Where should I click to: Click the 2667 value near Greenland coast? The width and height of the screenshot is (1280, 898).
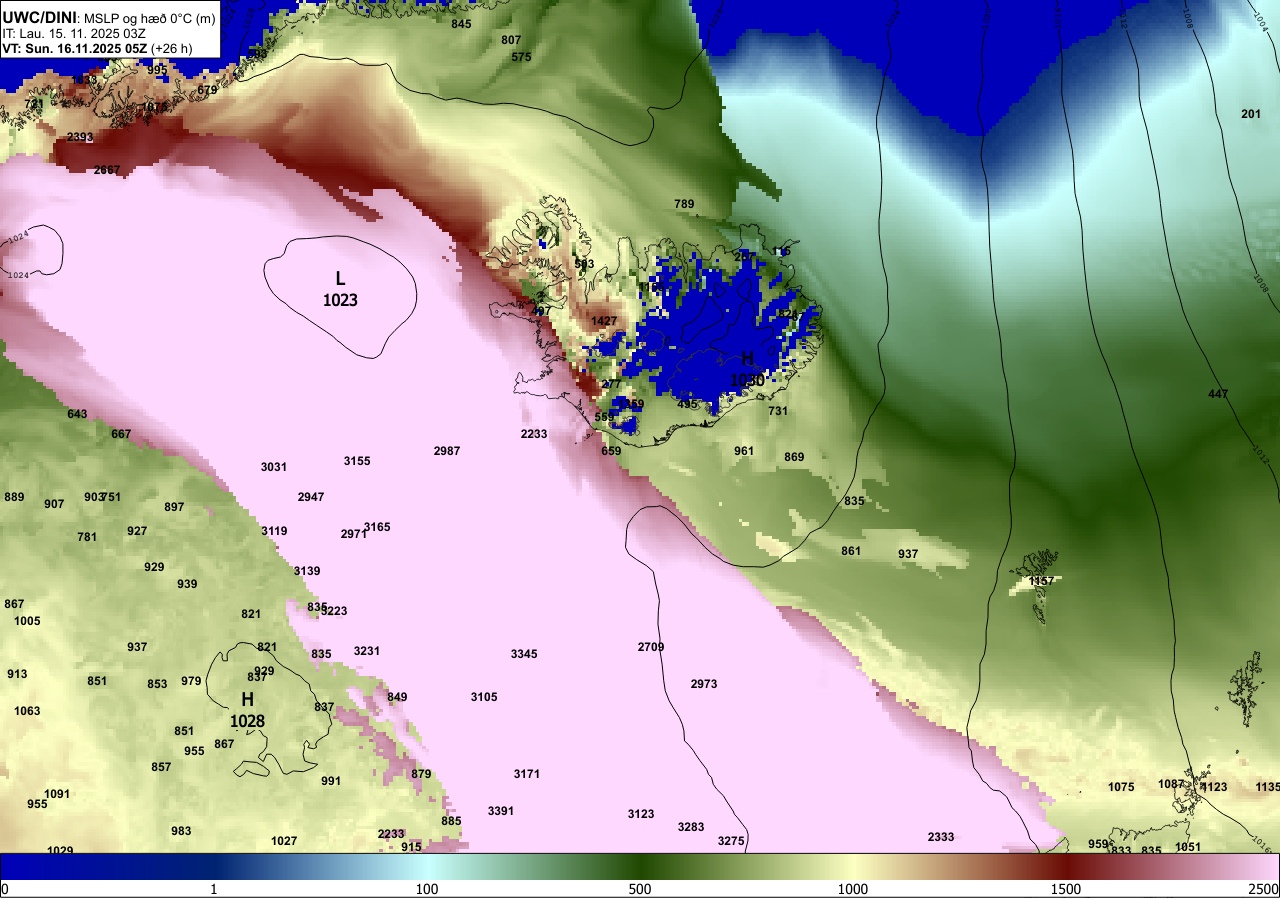coord(107,170)
